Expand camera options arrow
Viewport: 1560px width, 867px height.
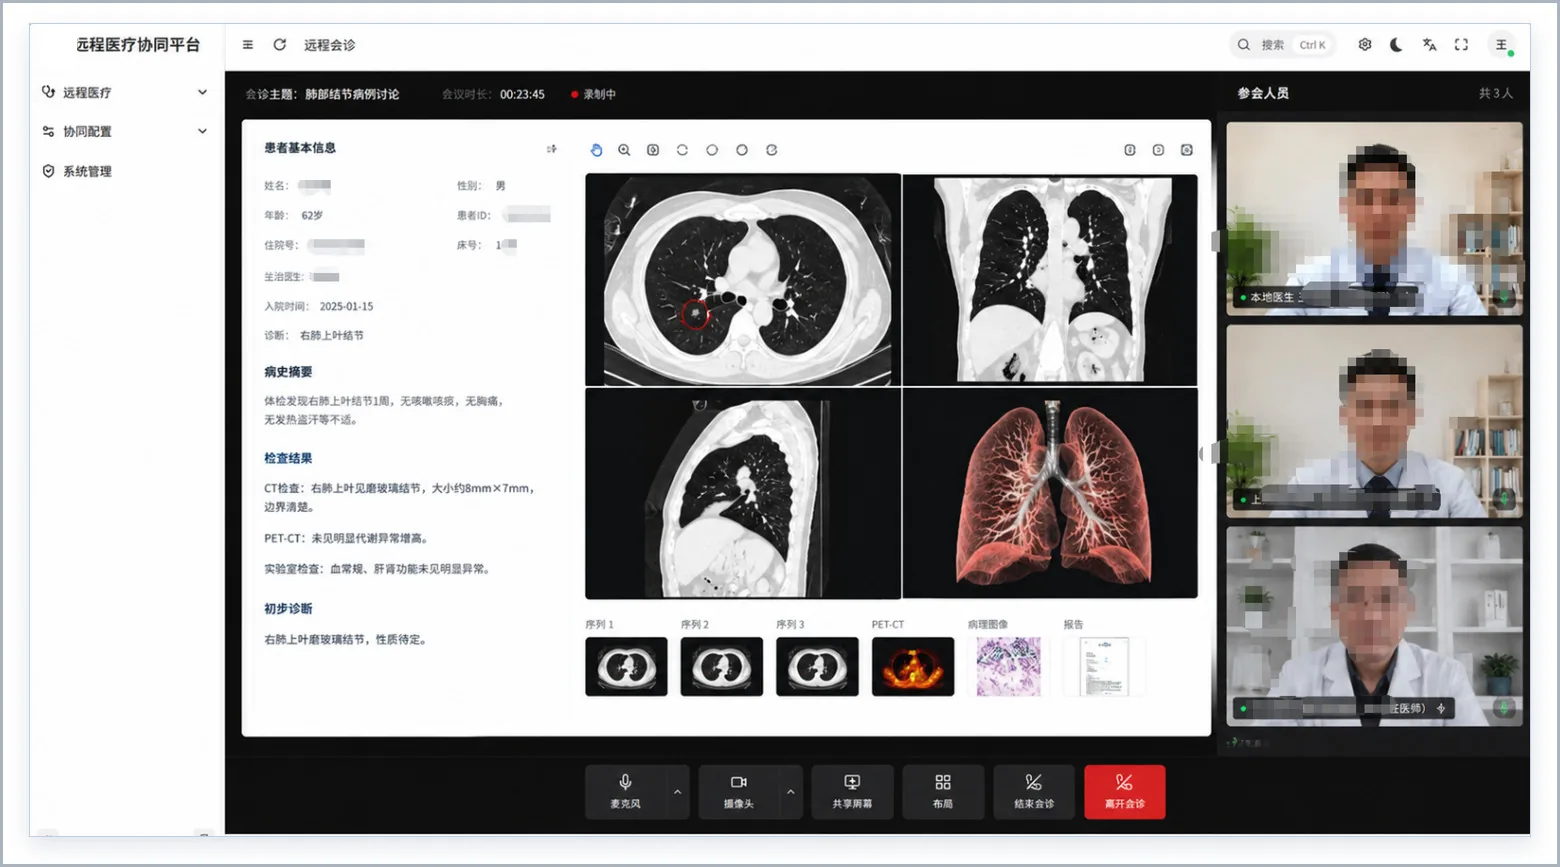791,792
